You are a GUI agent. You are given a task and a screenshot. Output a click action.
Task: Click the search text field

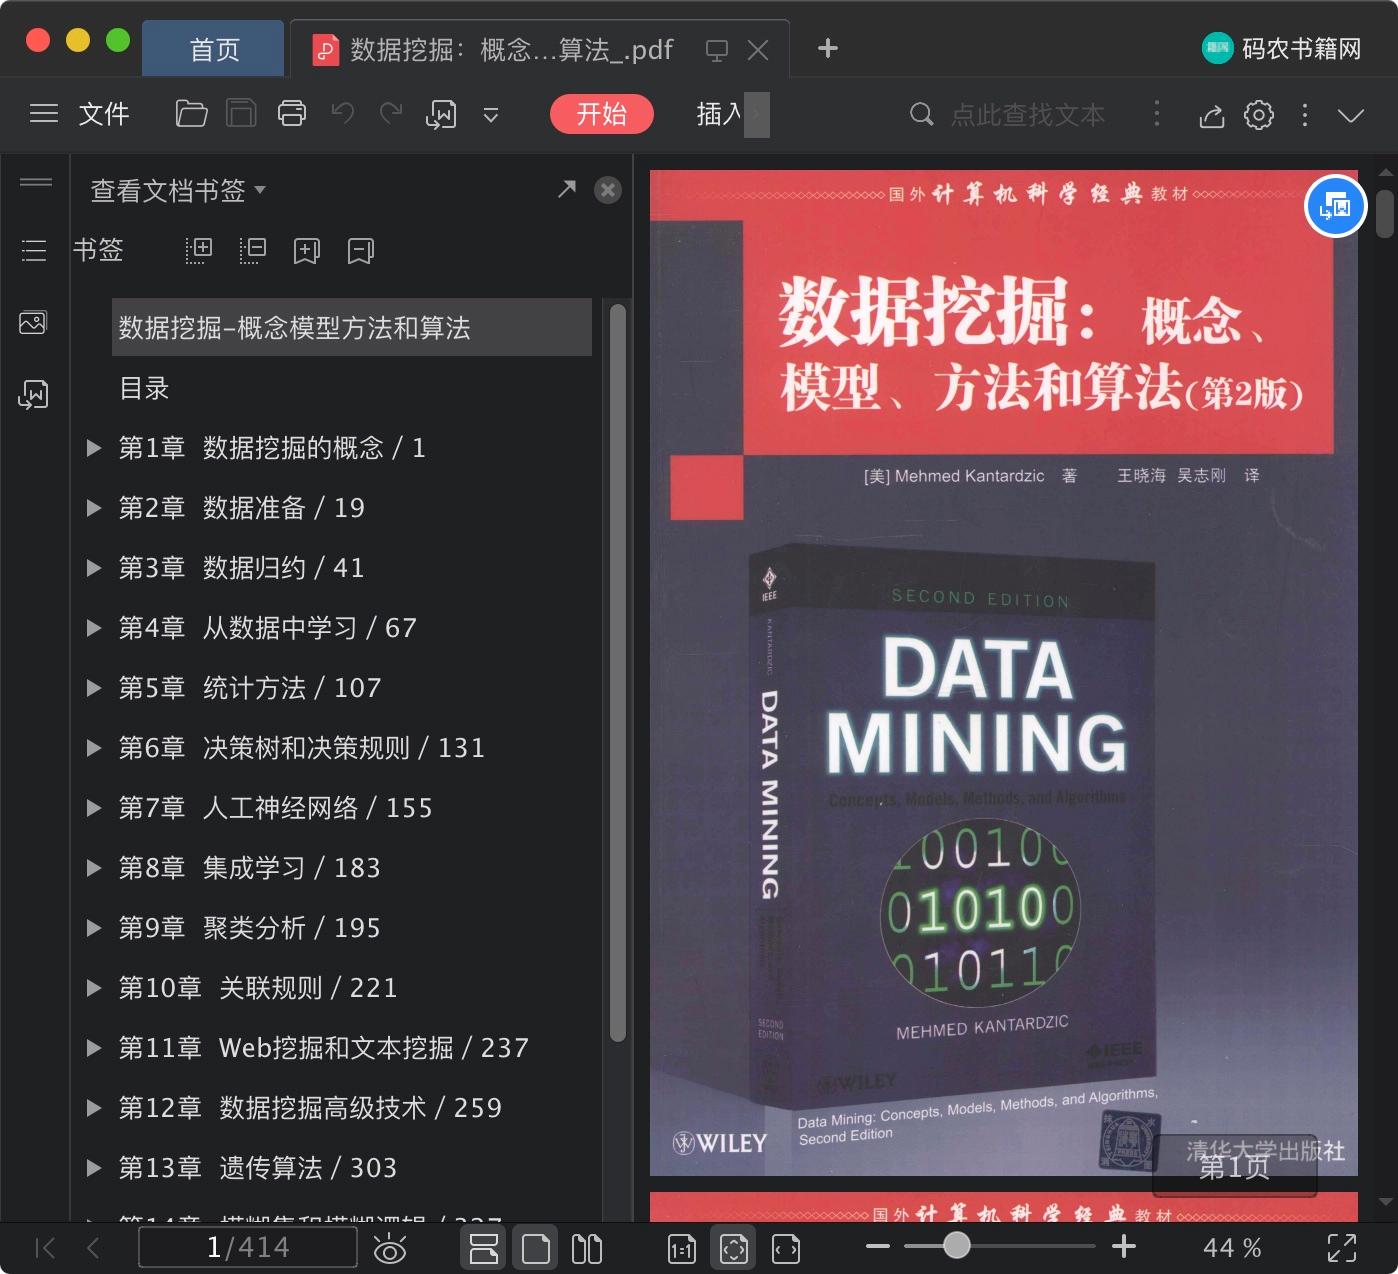pyautogui.click(x=1028, y=115)
